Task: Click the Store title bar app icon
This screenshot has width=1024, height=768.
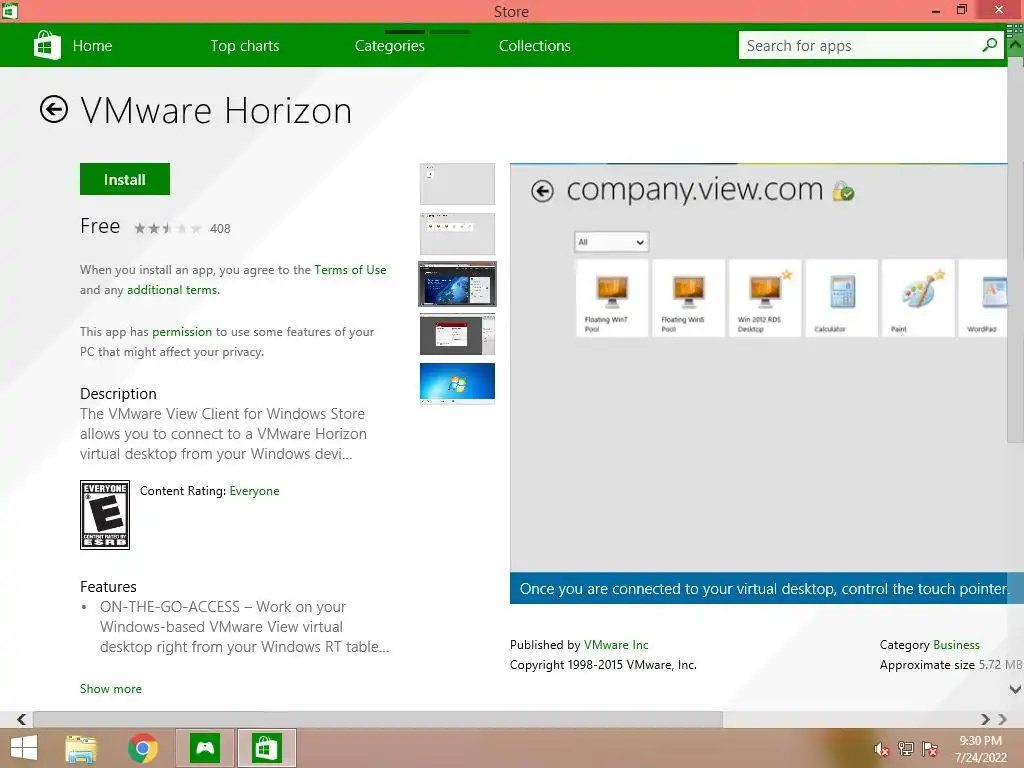Action: coord(10,10)
